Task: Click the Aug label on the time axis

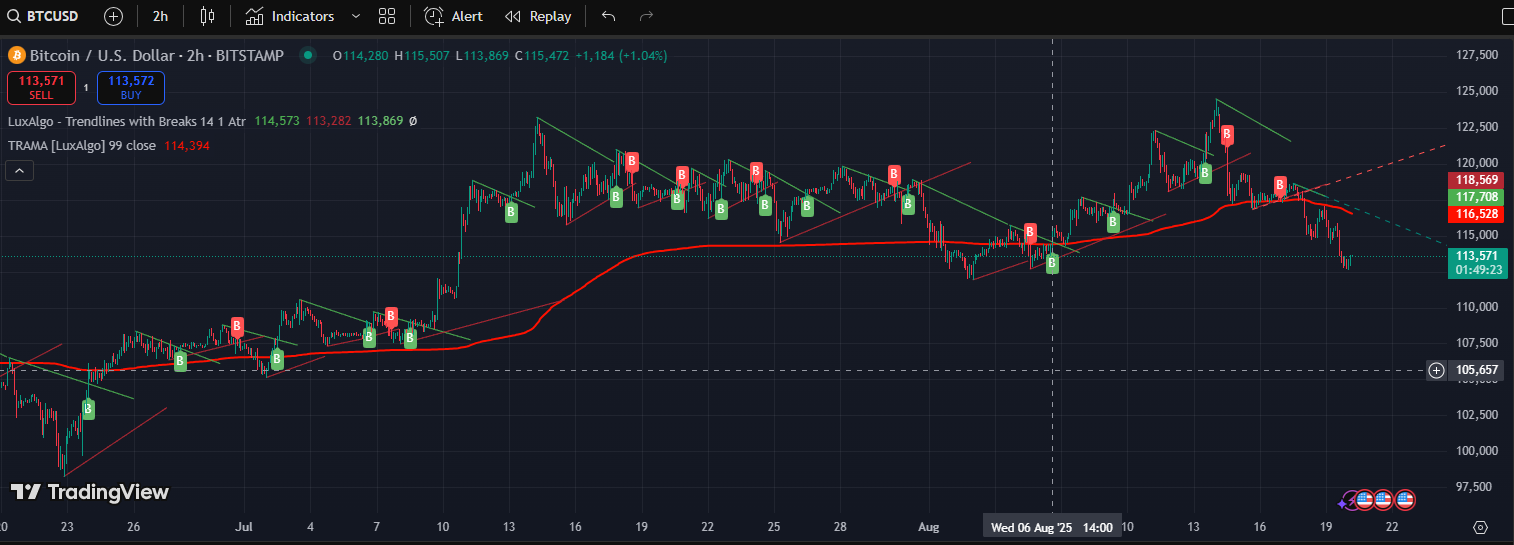Action: [929, 526]
